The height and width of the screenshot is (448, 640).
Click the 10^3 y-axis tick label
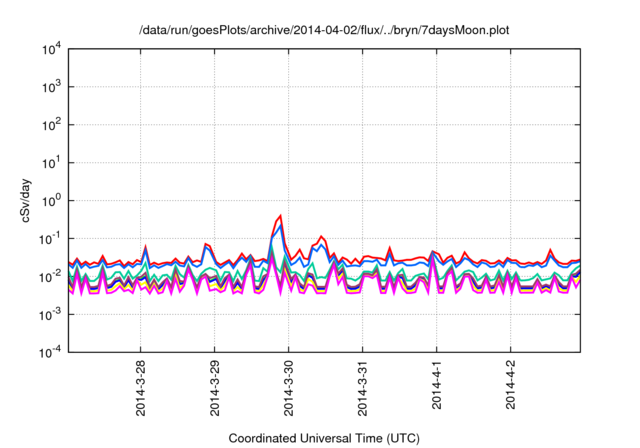coord(52,87)
